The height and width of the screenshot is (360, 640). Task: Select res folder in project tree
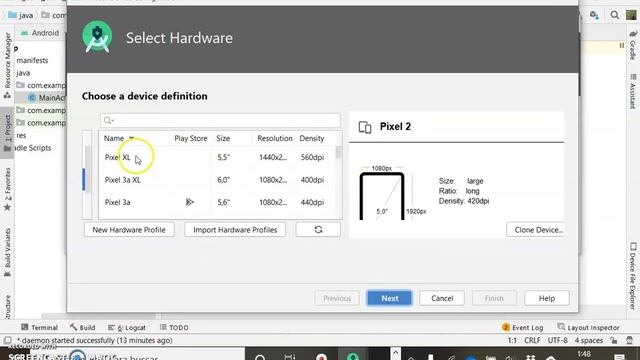(21, 135)
